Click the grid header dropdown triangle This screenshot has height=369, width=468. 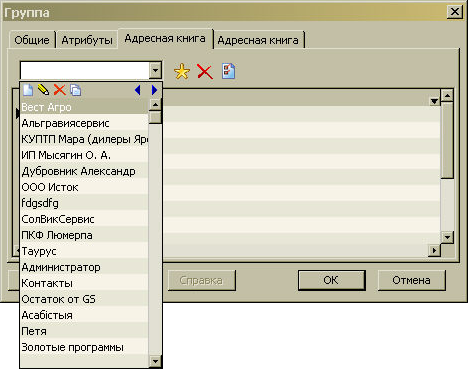434,101
